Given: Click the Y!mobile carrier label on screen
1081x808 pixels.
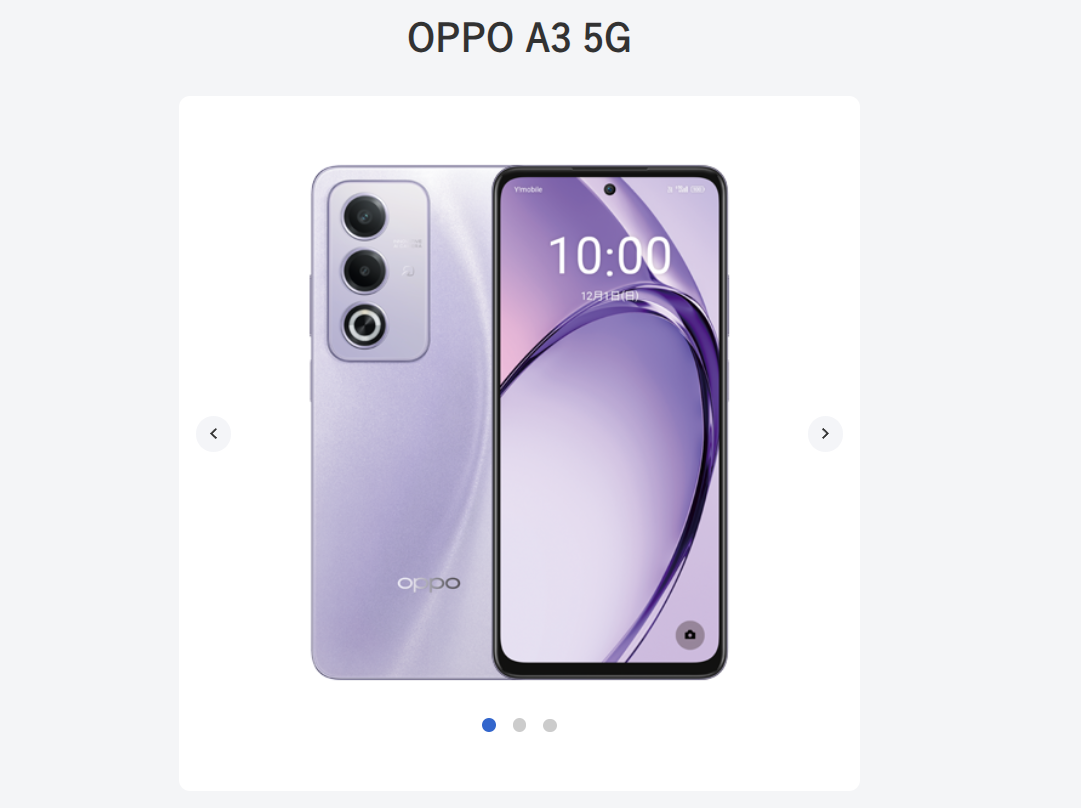Looking at the screenshot, I should [528, 190].
